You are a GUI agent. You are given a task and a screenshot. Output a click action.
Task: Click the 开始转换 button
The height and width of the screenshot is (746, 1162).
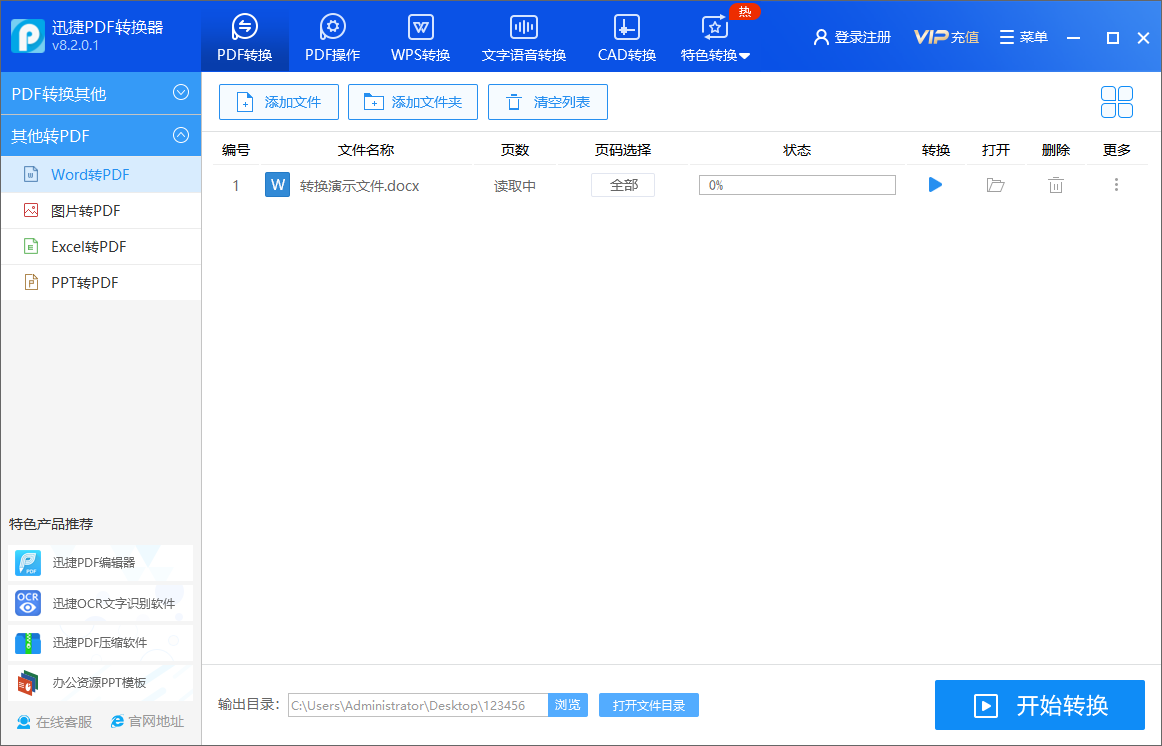tap(1040, 705)
